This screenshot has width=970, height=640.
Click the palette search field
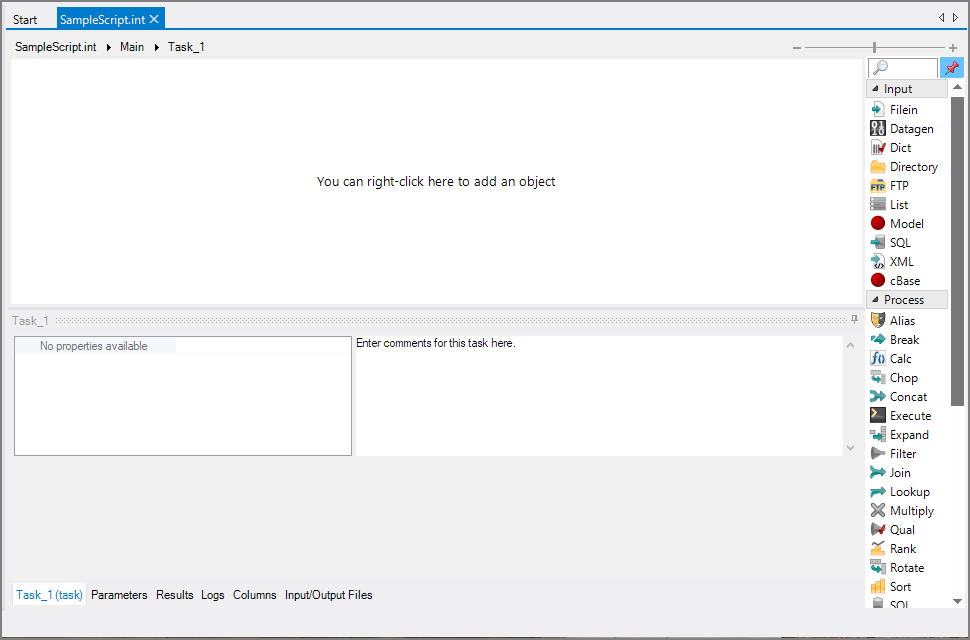(x=902, y=67)
